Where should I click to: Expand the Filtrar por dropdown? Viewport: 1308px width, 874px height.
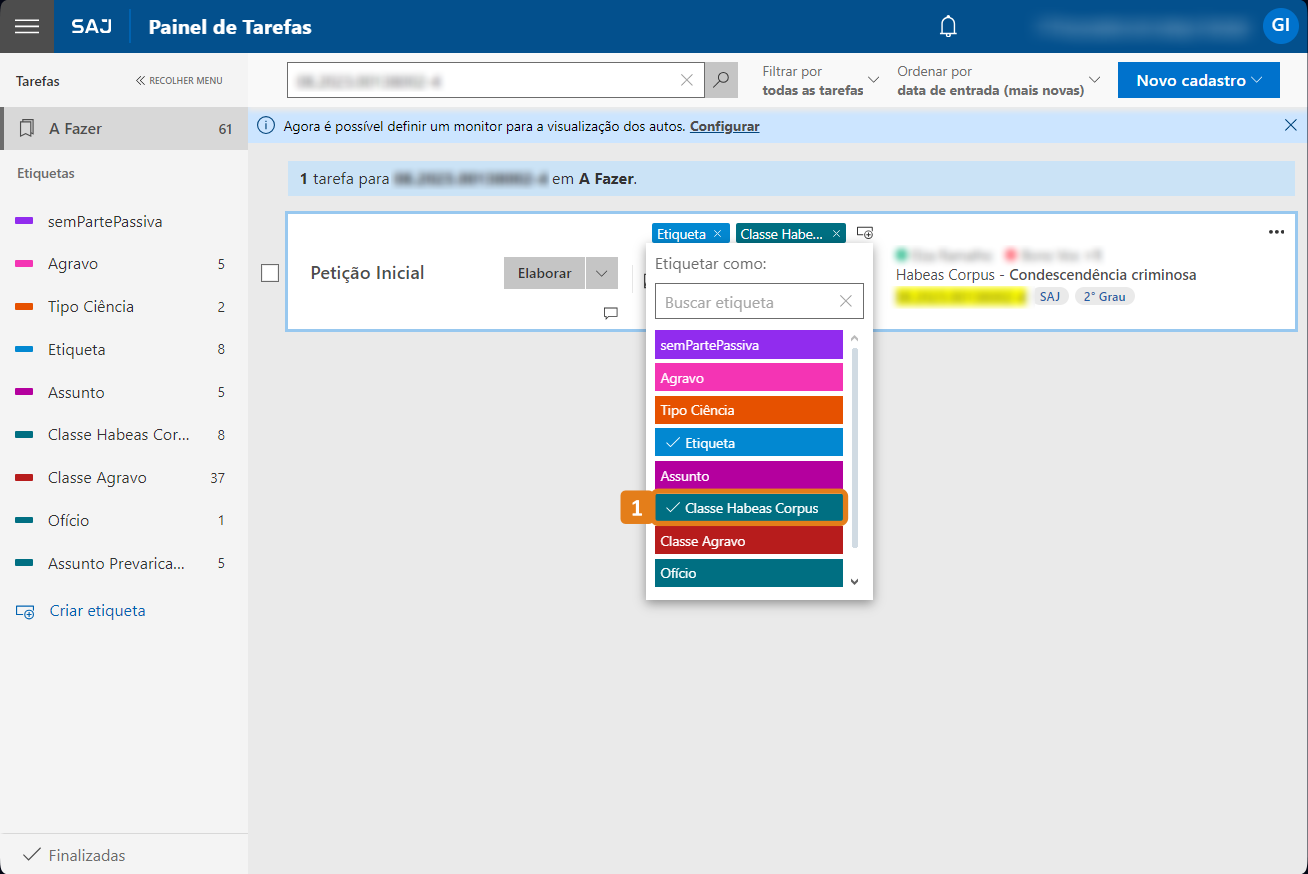(820, 80)
